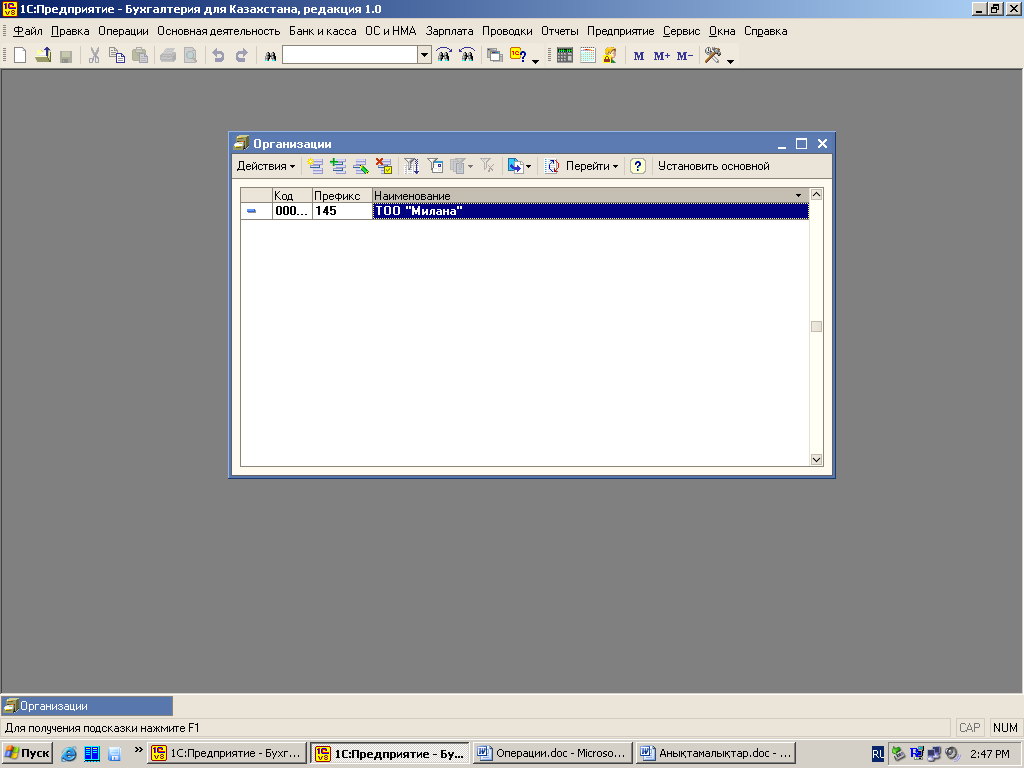Screen dimensions: 1024x768
Task: Switch to first 1С:Предприятие taskbar button
Action: (227, 754)
